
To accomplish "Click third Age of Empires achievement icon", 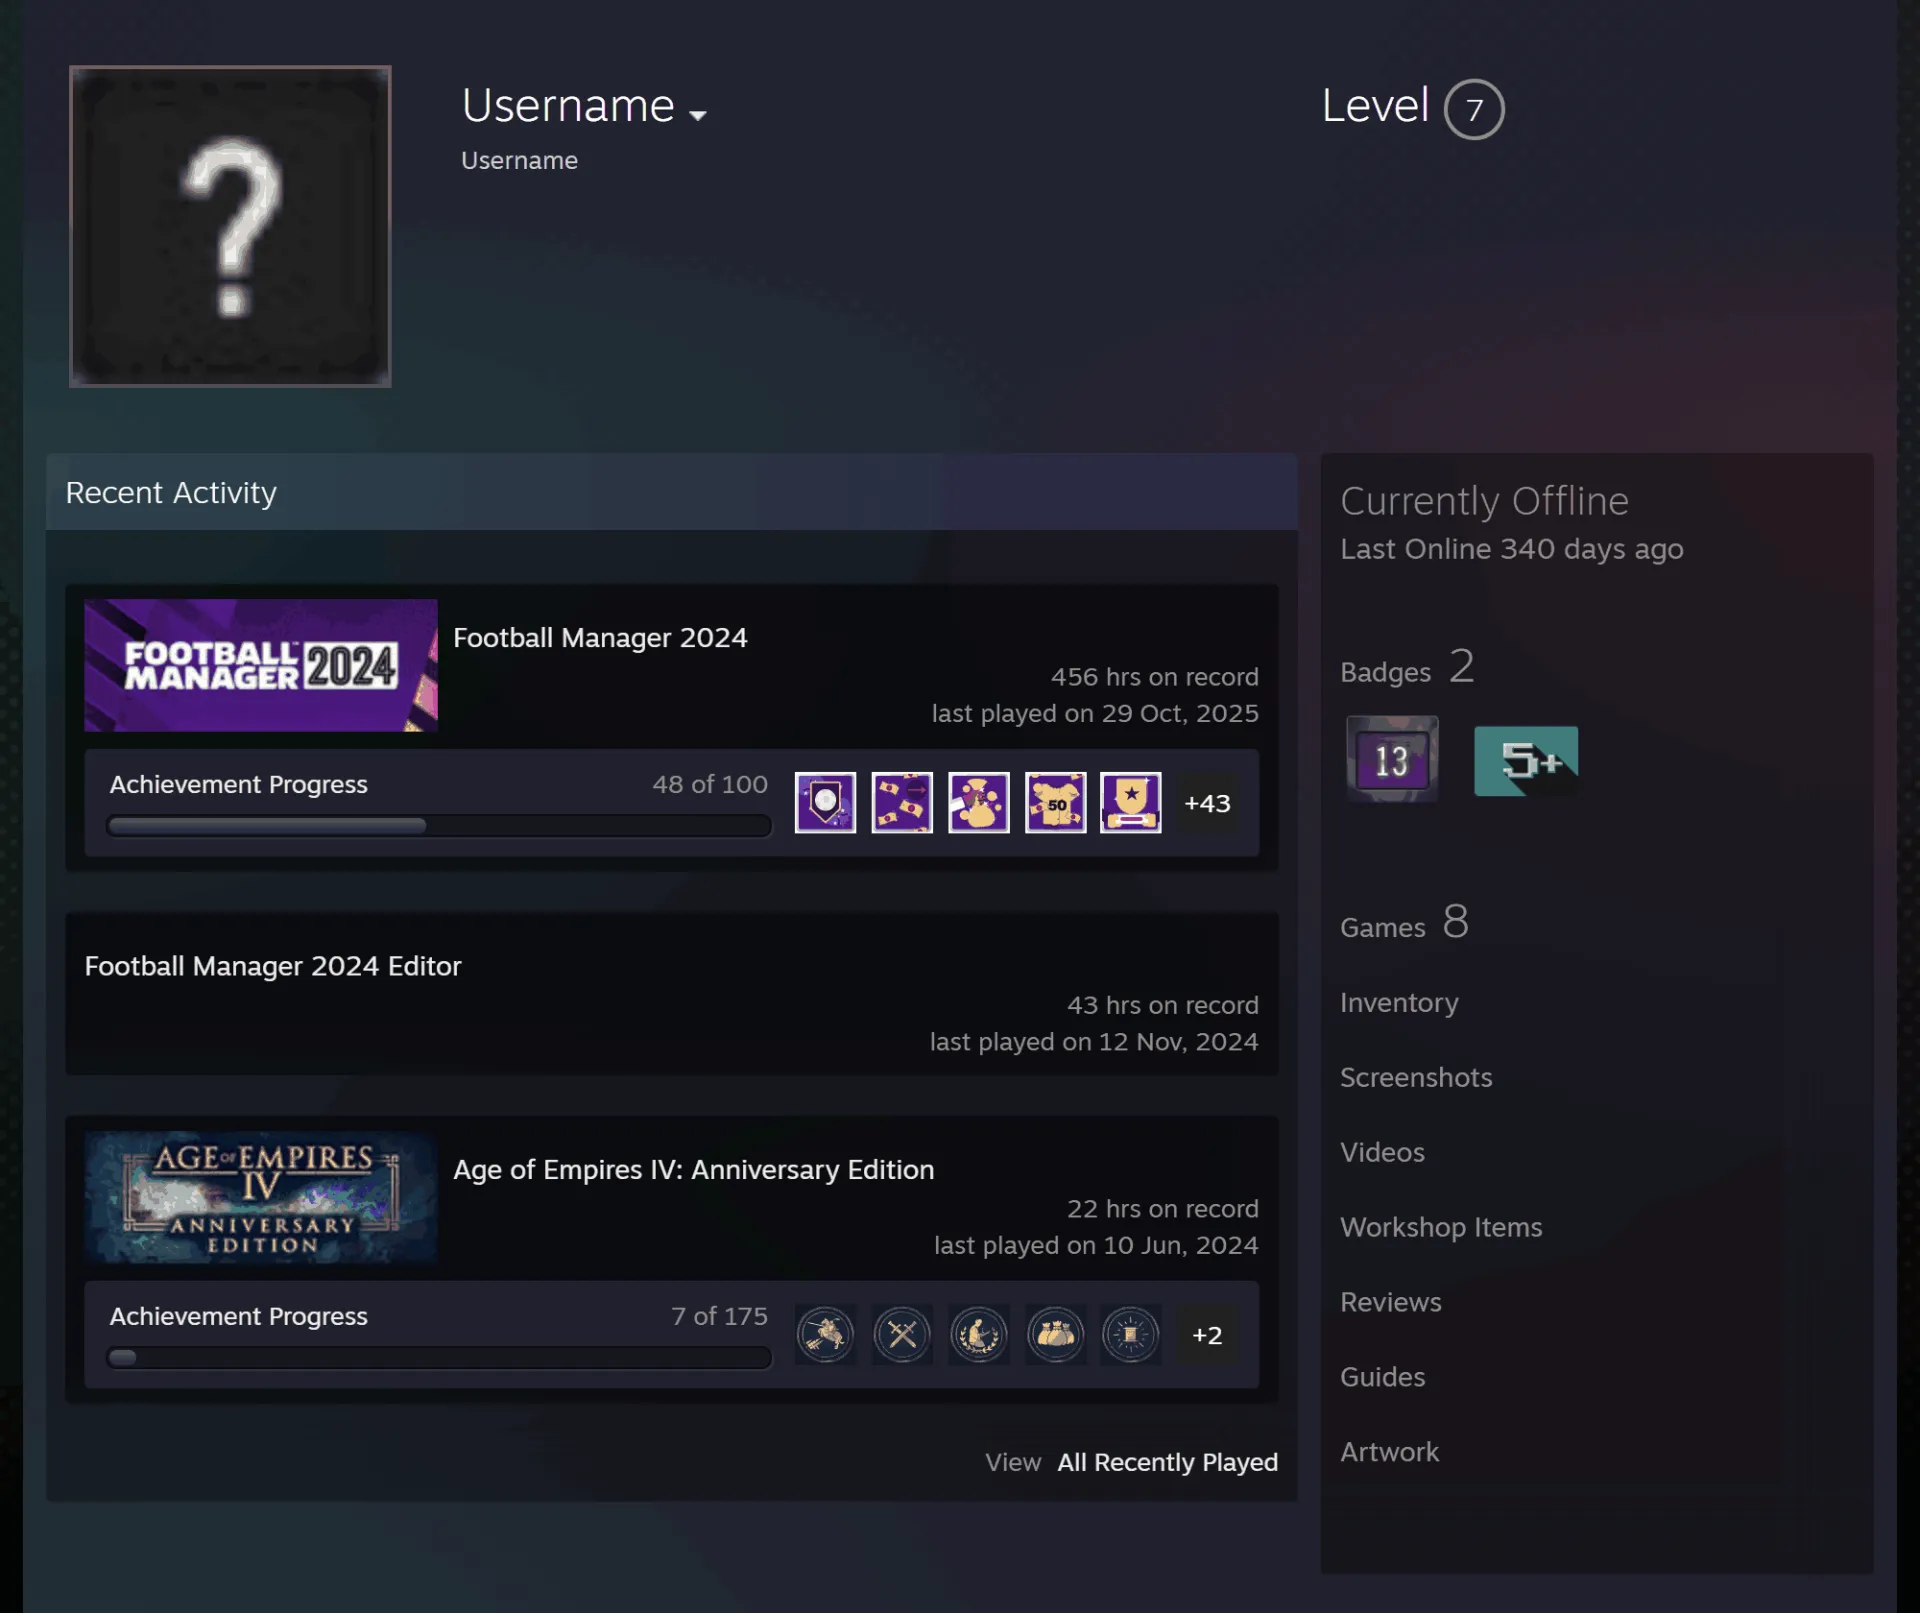I will pyautogui.click(x=979, y=1334).
